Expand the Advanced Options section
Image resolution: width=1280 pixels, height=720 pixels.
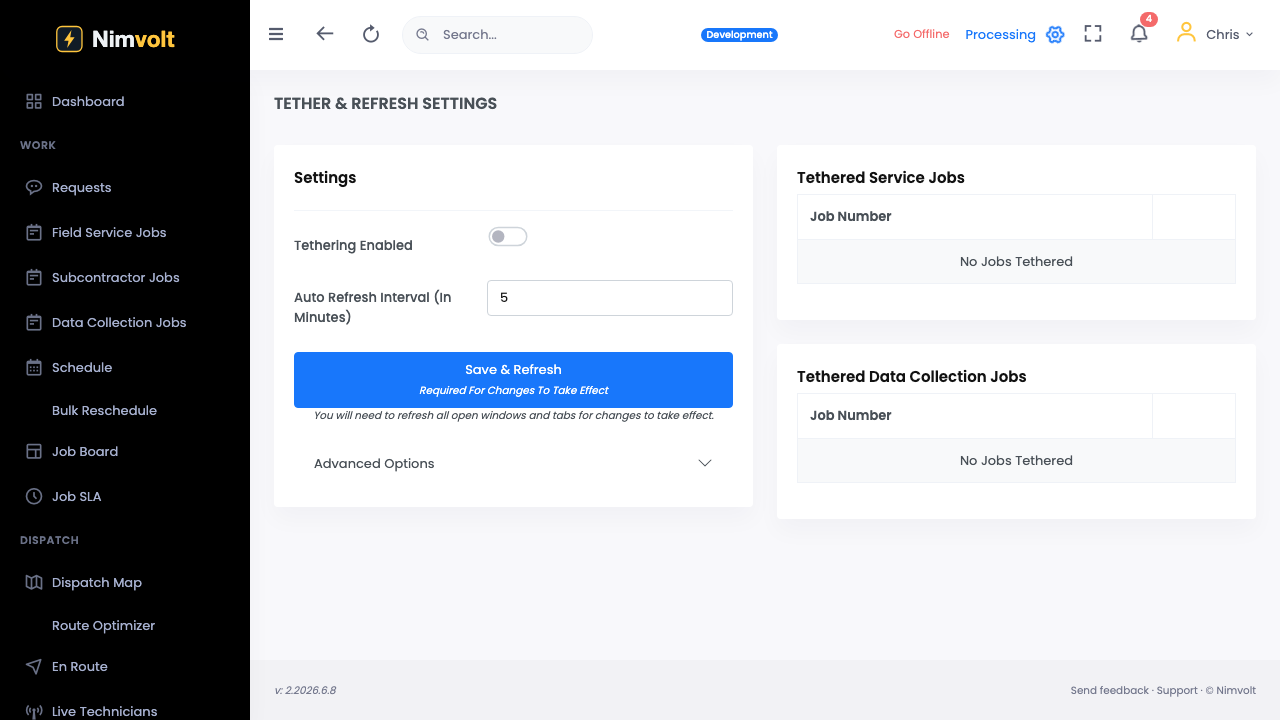point(513,463)
